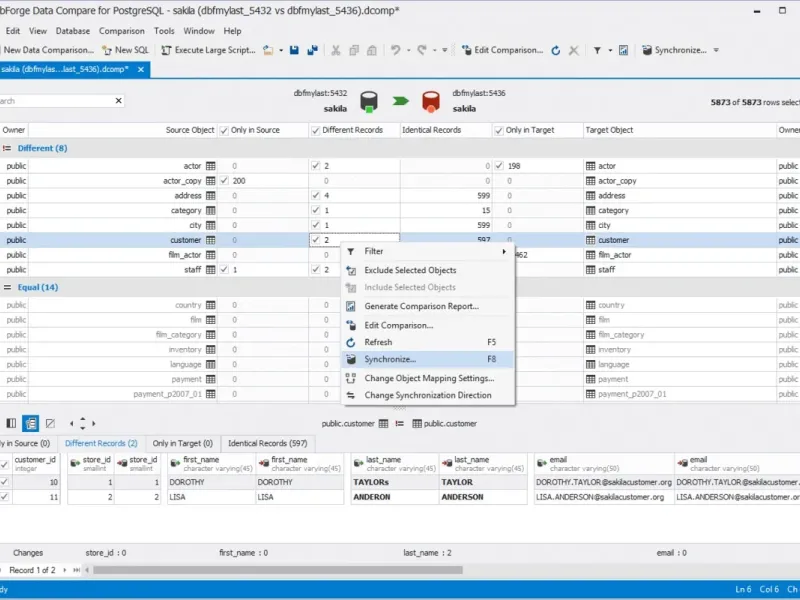Close the sakila dcomp document tab
This screenshot has width=800, height=600.
(x=141, y=69)
